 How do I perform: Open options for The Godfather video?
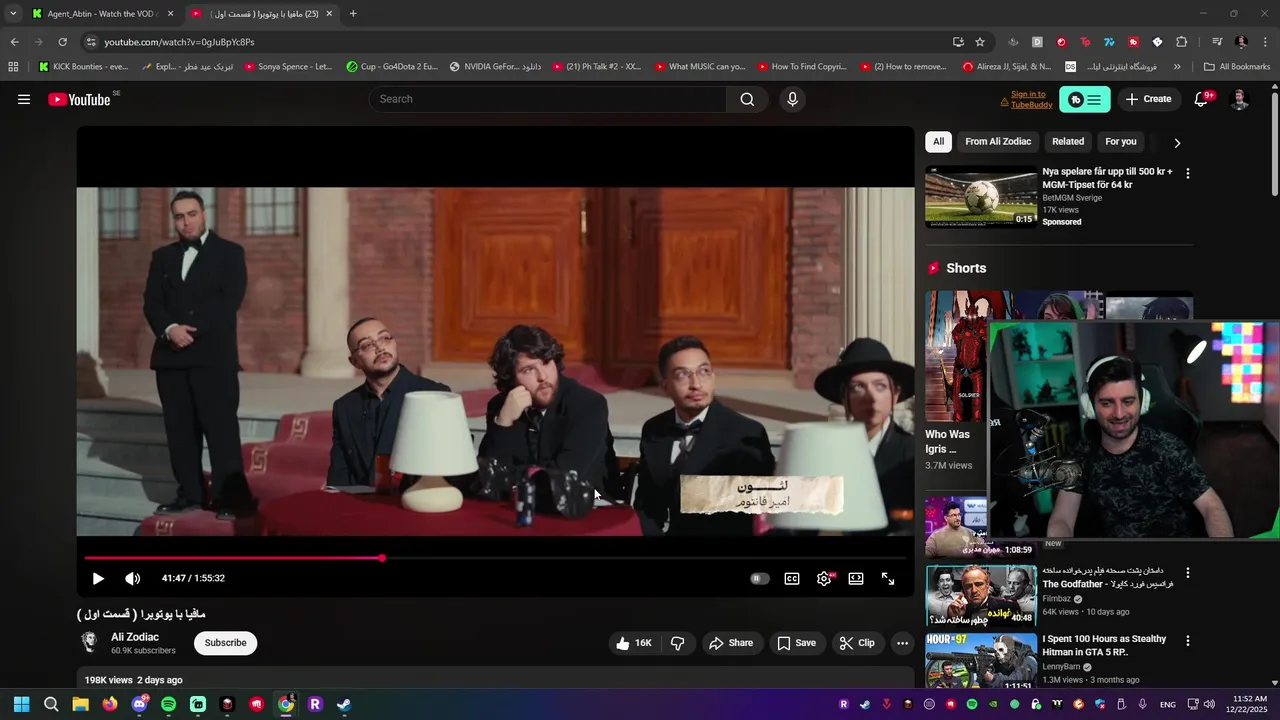pyautogui.click(x=1188, y=573)
